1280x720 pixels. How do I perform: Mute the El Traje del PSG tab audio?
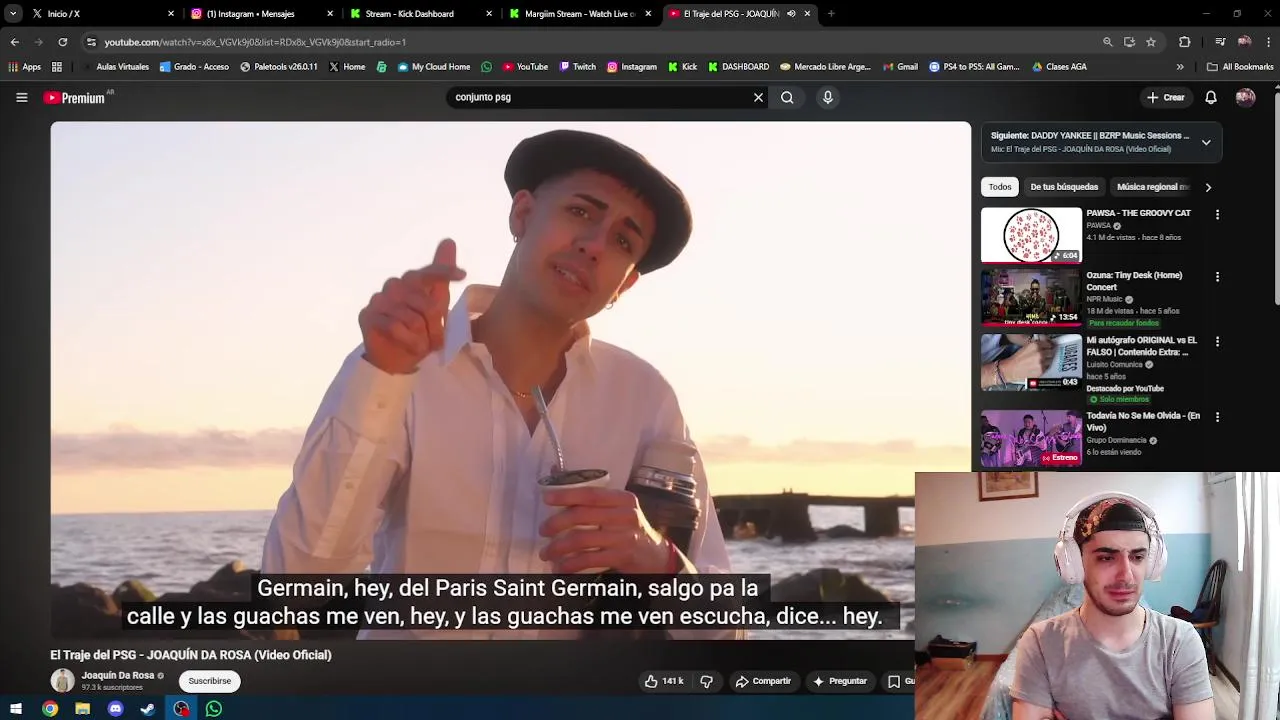[791, 14]
